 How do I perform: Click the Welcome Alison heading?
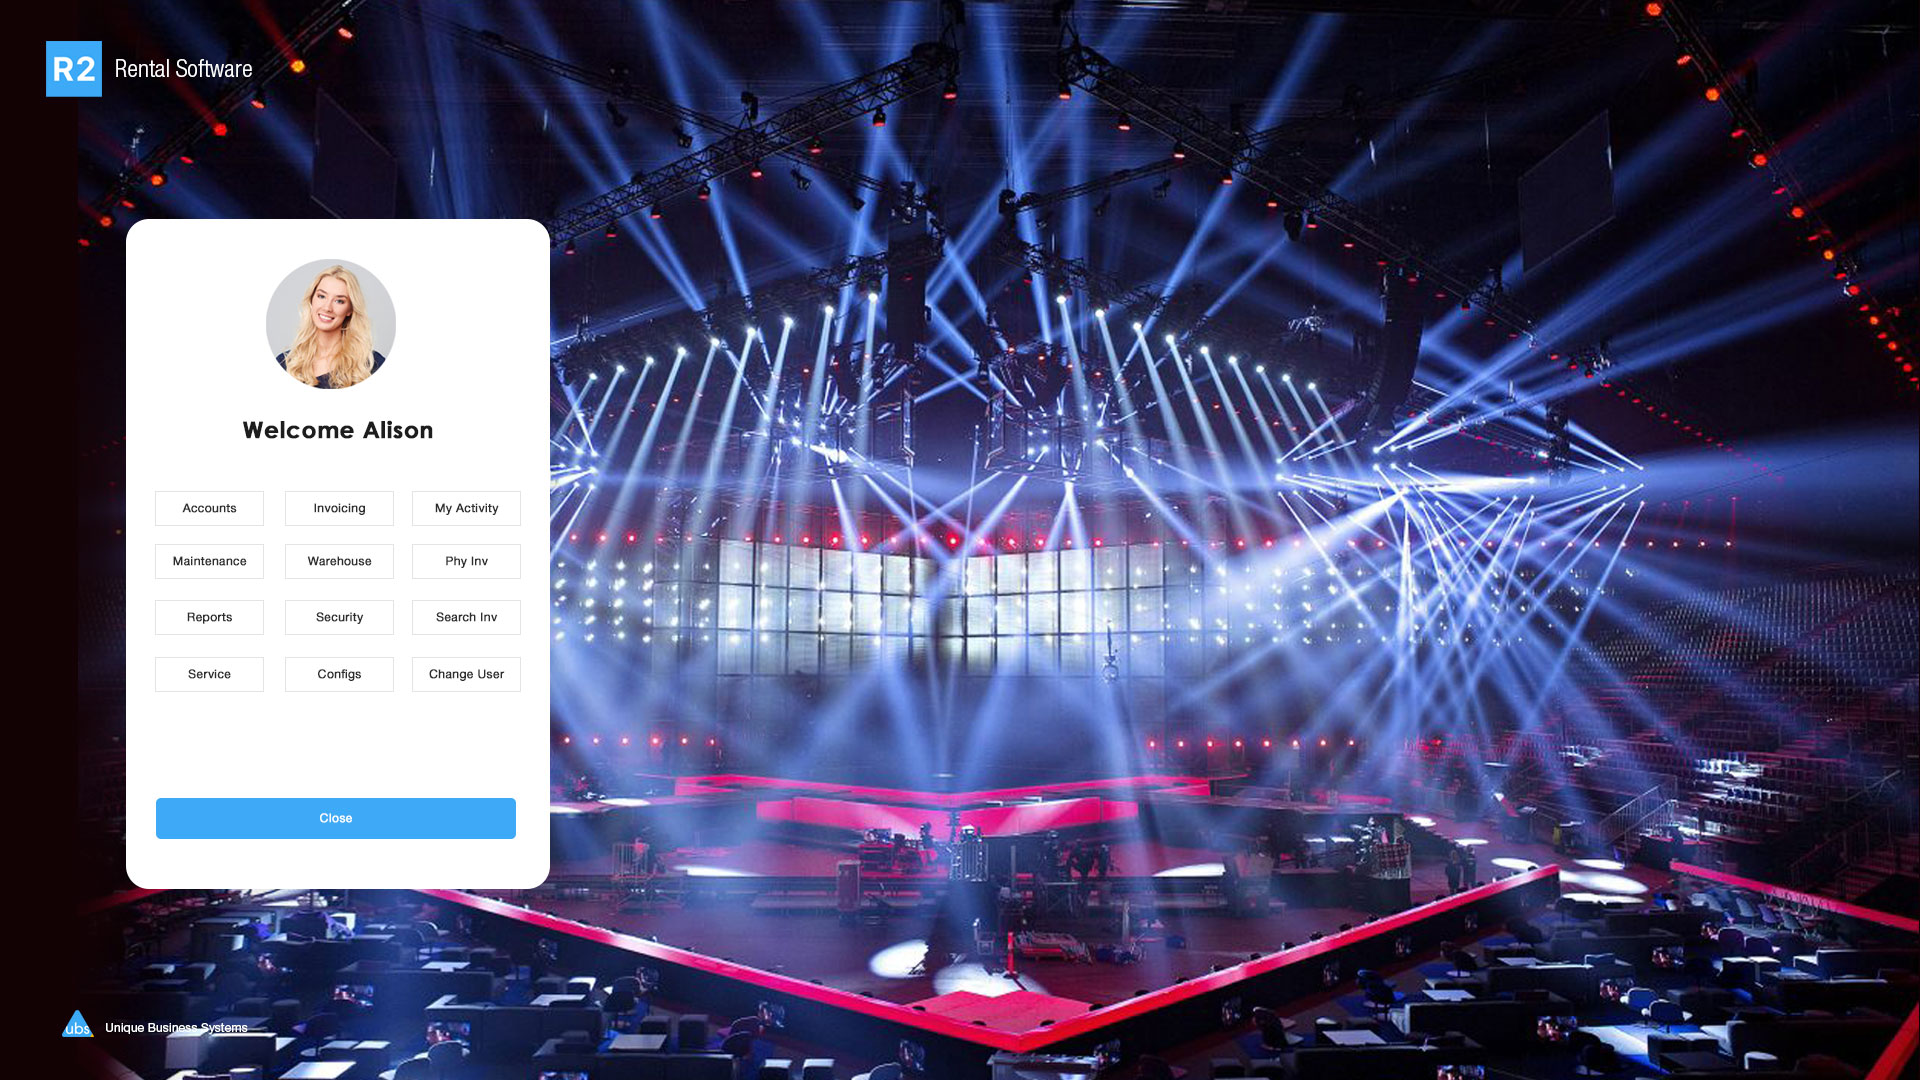pyautogui.click(x=338, y=430)
